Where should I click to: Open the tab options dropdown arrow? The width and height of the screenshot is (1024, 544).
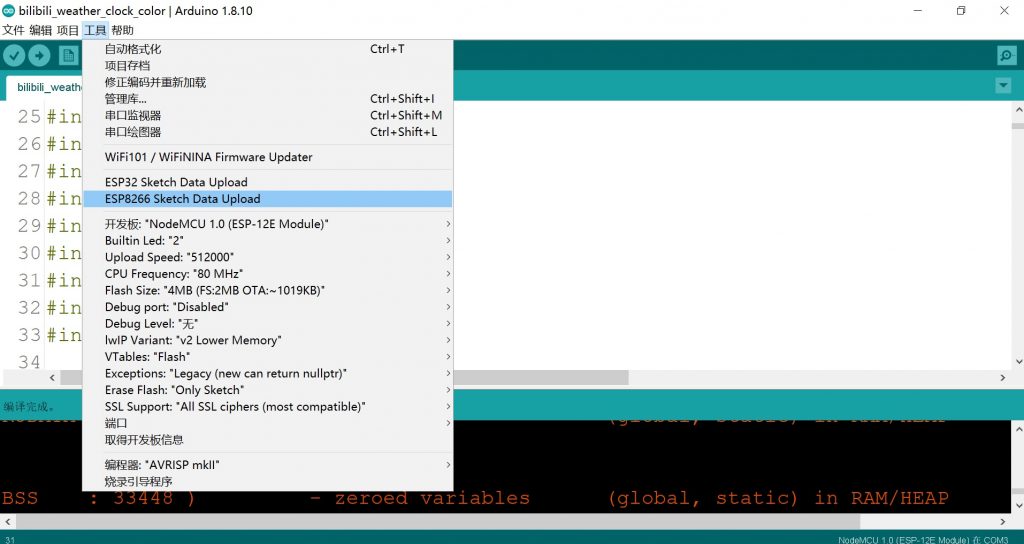(1003, 86)
